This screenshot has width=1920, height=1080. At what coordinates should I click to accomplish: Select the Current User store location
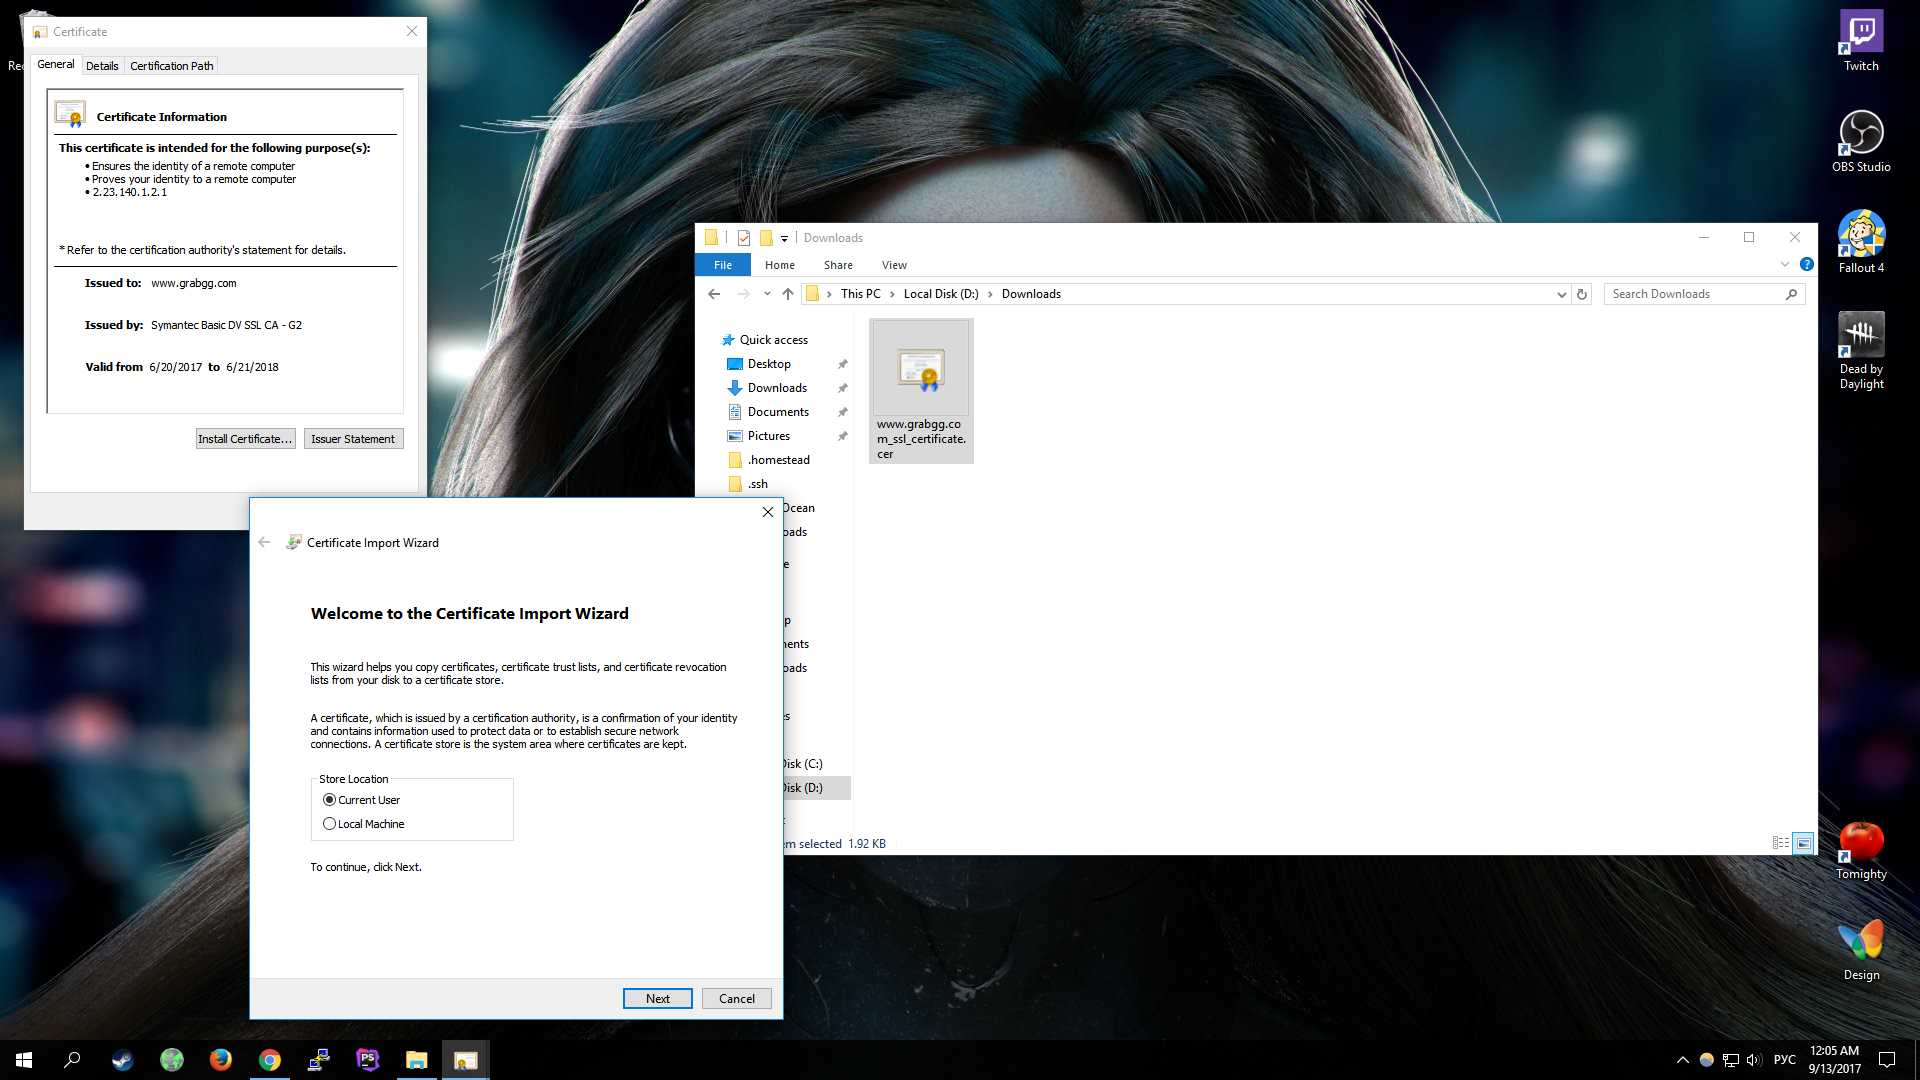pos(361,800)
